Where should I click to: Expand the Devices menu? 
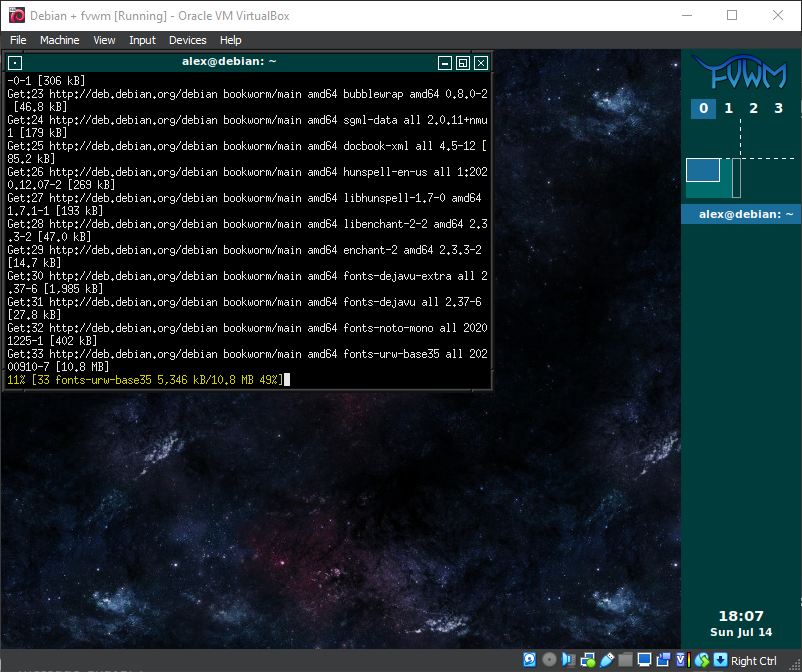click(187, 40)
